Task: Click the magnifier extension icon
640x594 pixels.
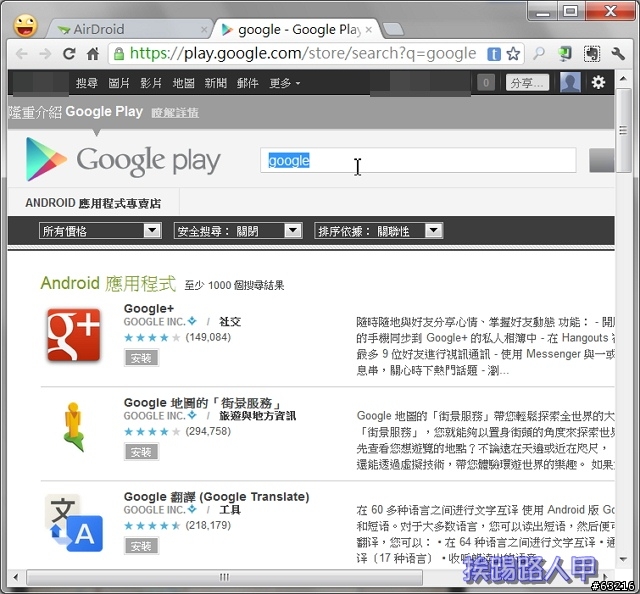Action: pos(539,53)
